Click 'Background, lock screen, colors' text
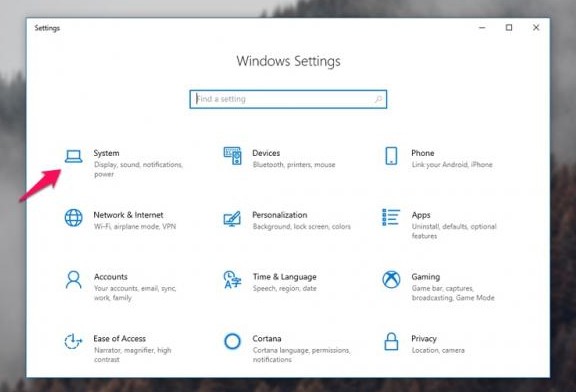Screen dimensions: 576x392 tap(302, 226)
